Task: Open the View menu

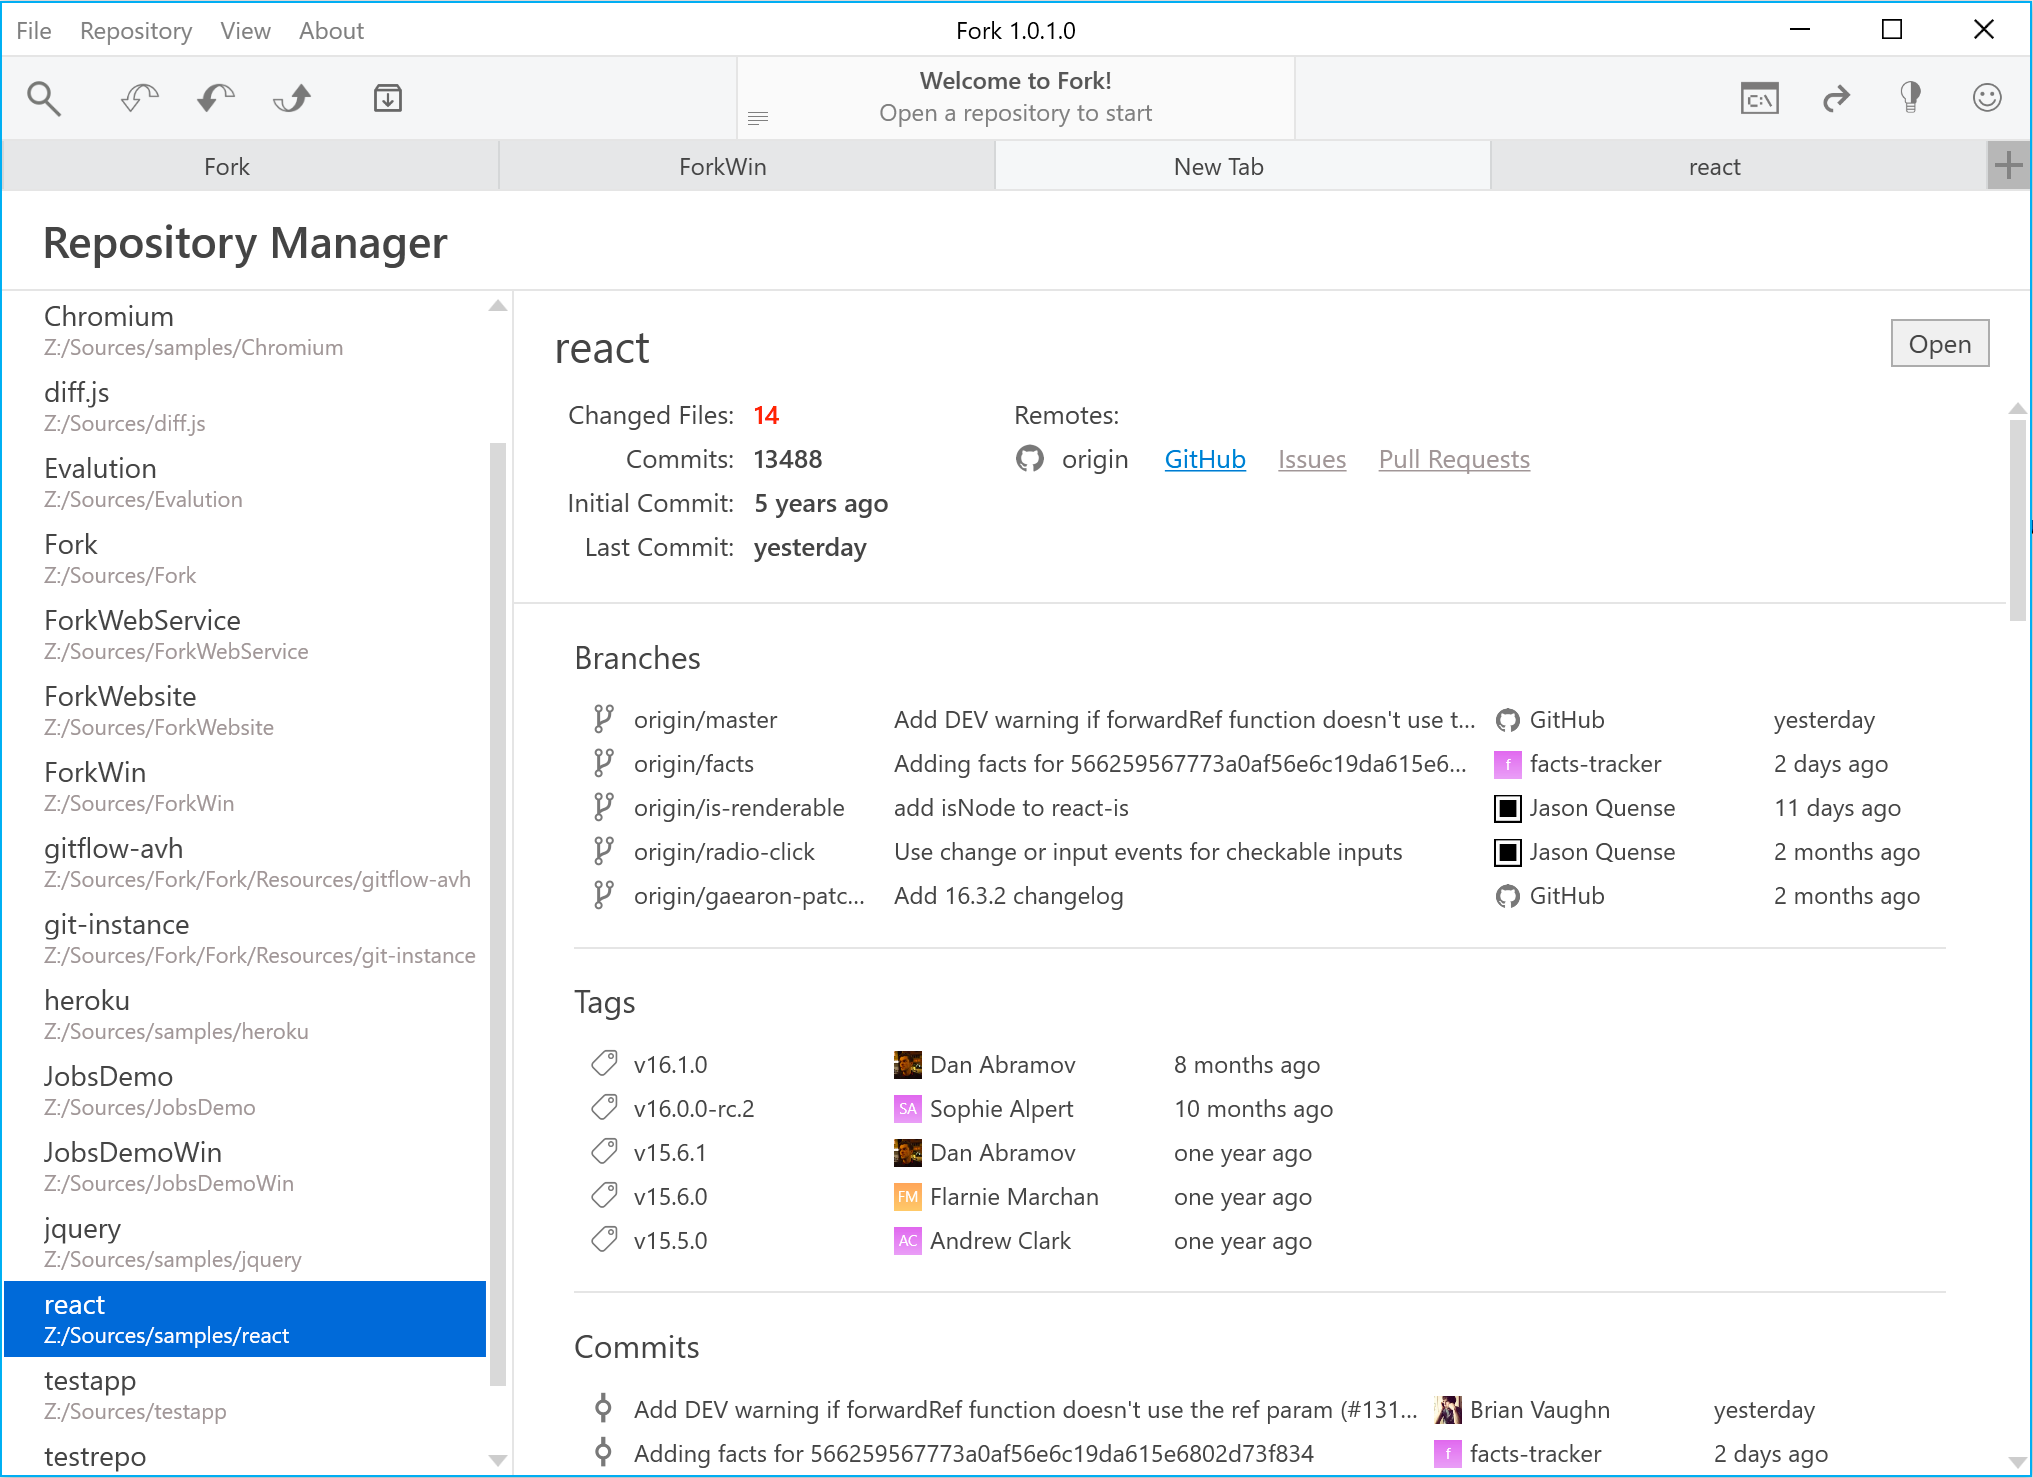Action: 245,30
